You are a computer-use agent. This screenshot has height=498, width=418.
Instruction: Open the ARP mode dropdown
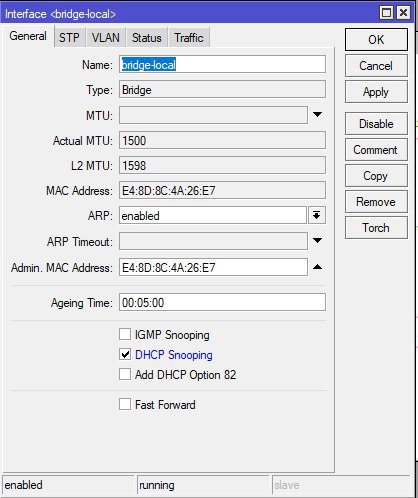[x=317, y=215]
